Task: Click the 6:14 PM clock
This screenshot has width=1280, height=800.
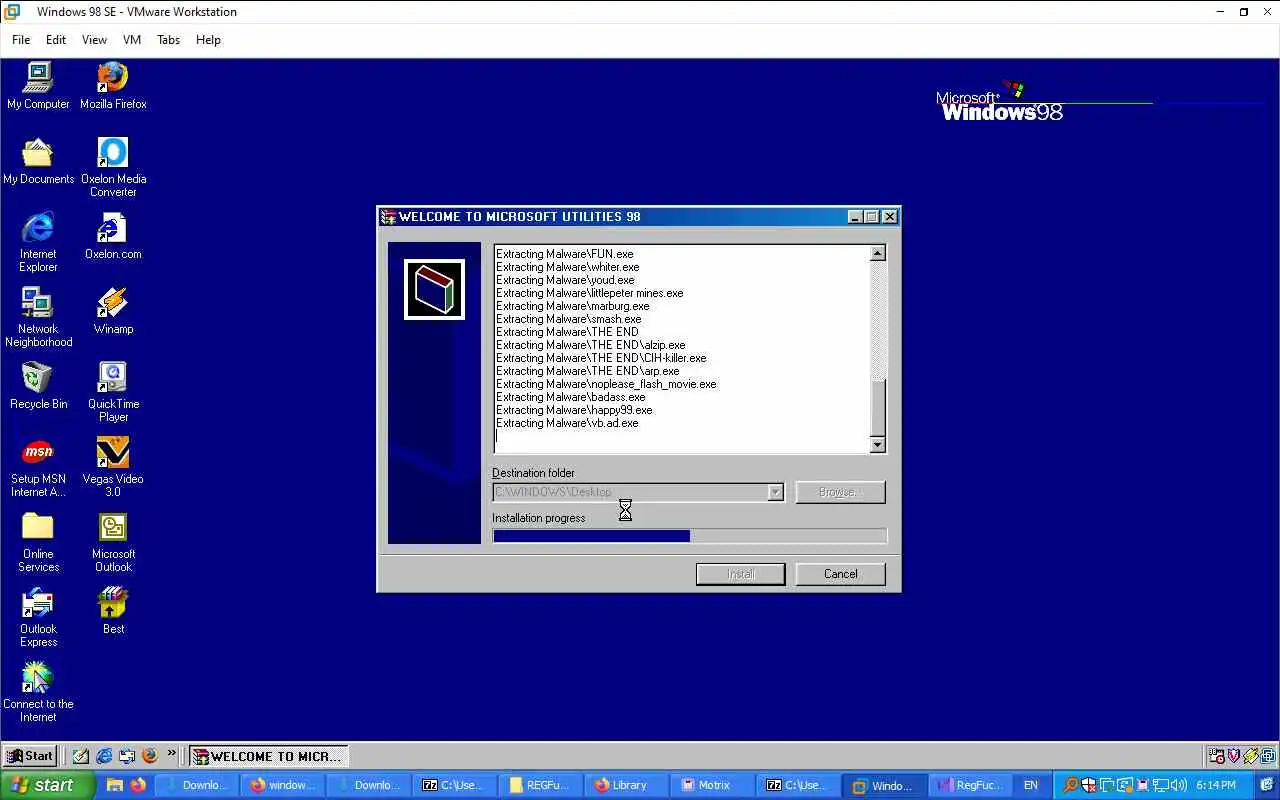Action: tap(1216, 785)
